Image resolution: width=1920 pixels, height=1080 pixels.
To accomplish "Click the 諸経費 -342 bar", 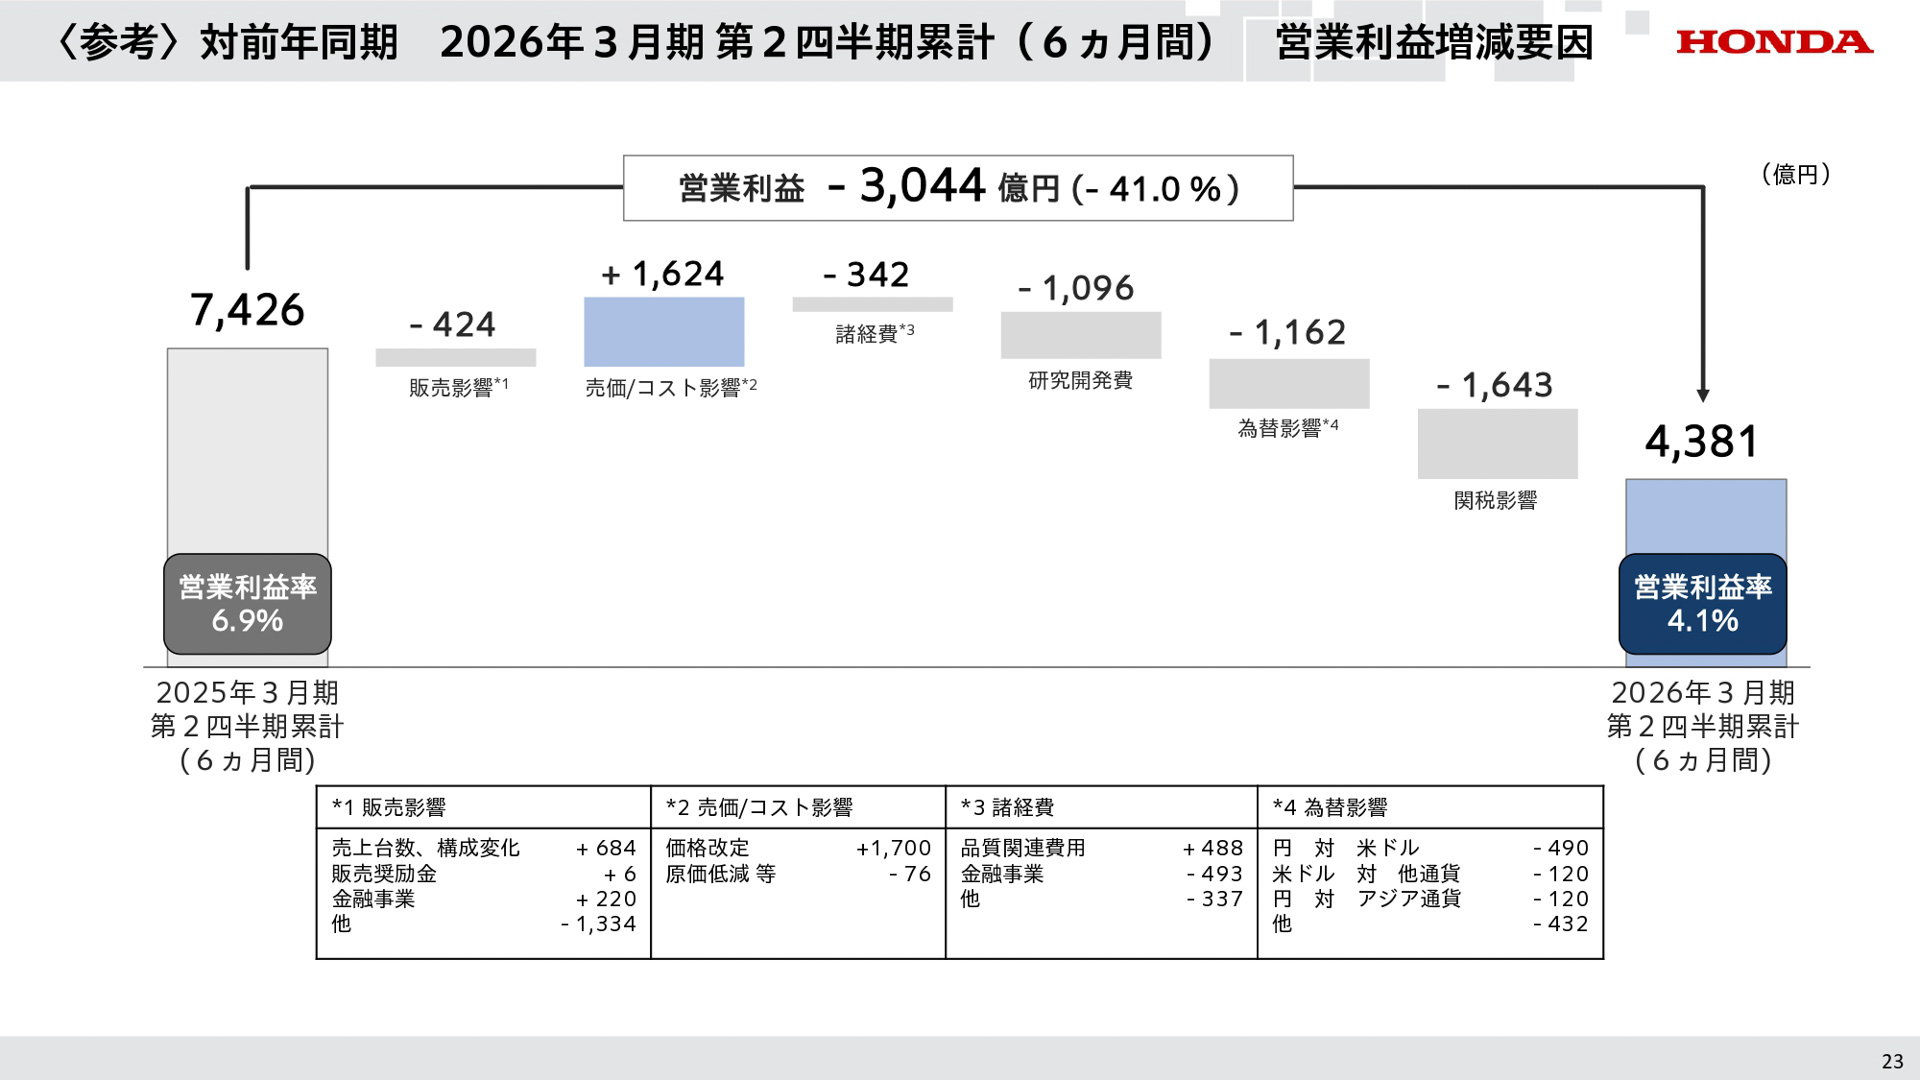I will pyautogui.click(x=871, y=303).
